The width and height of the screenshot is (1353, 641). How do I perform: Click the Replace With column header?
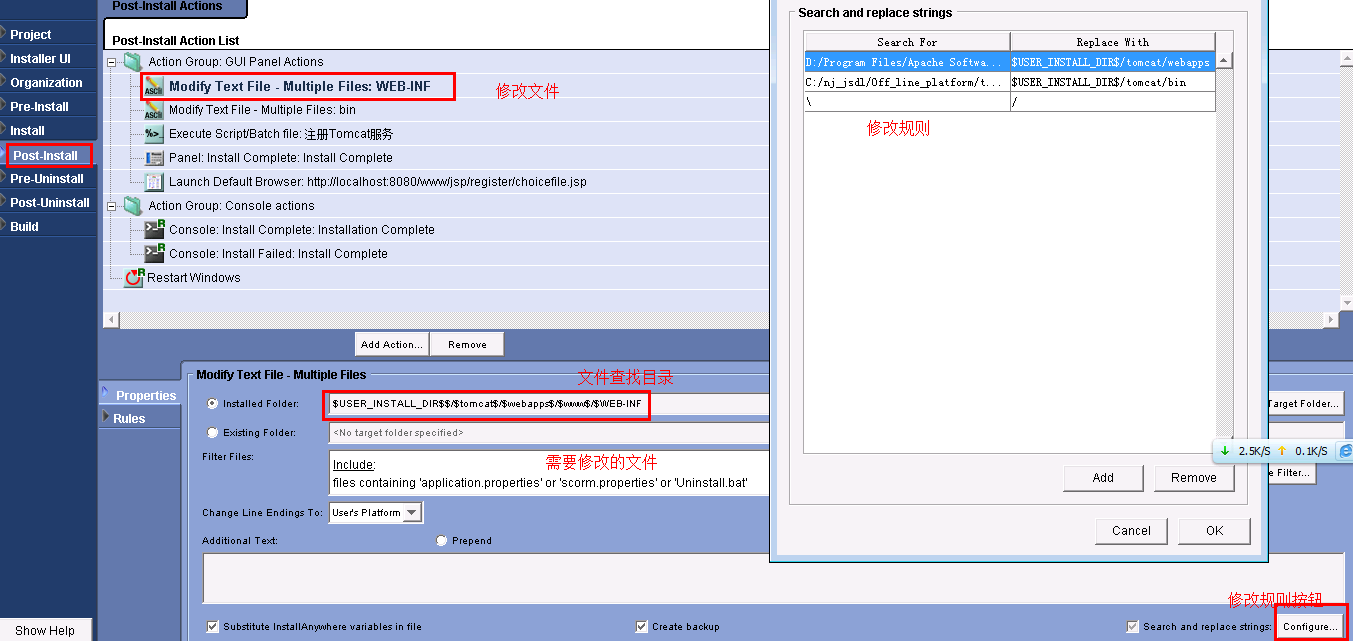coord(1112,42)
